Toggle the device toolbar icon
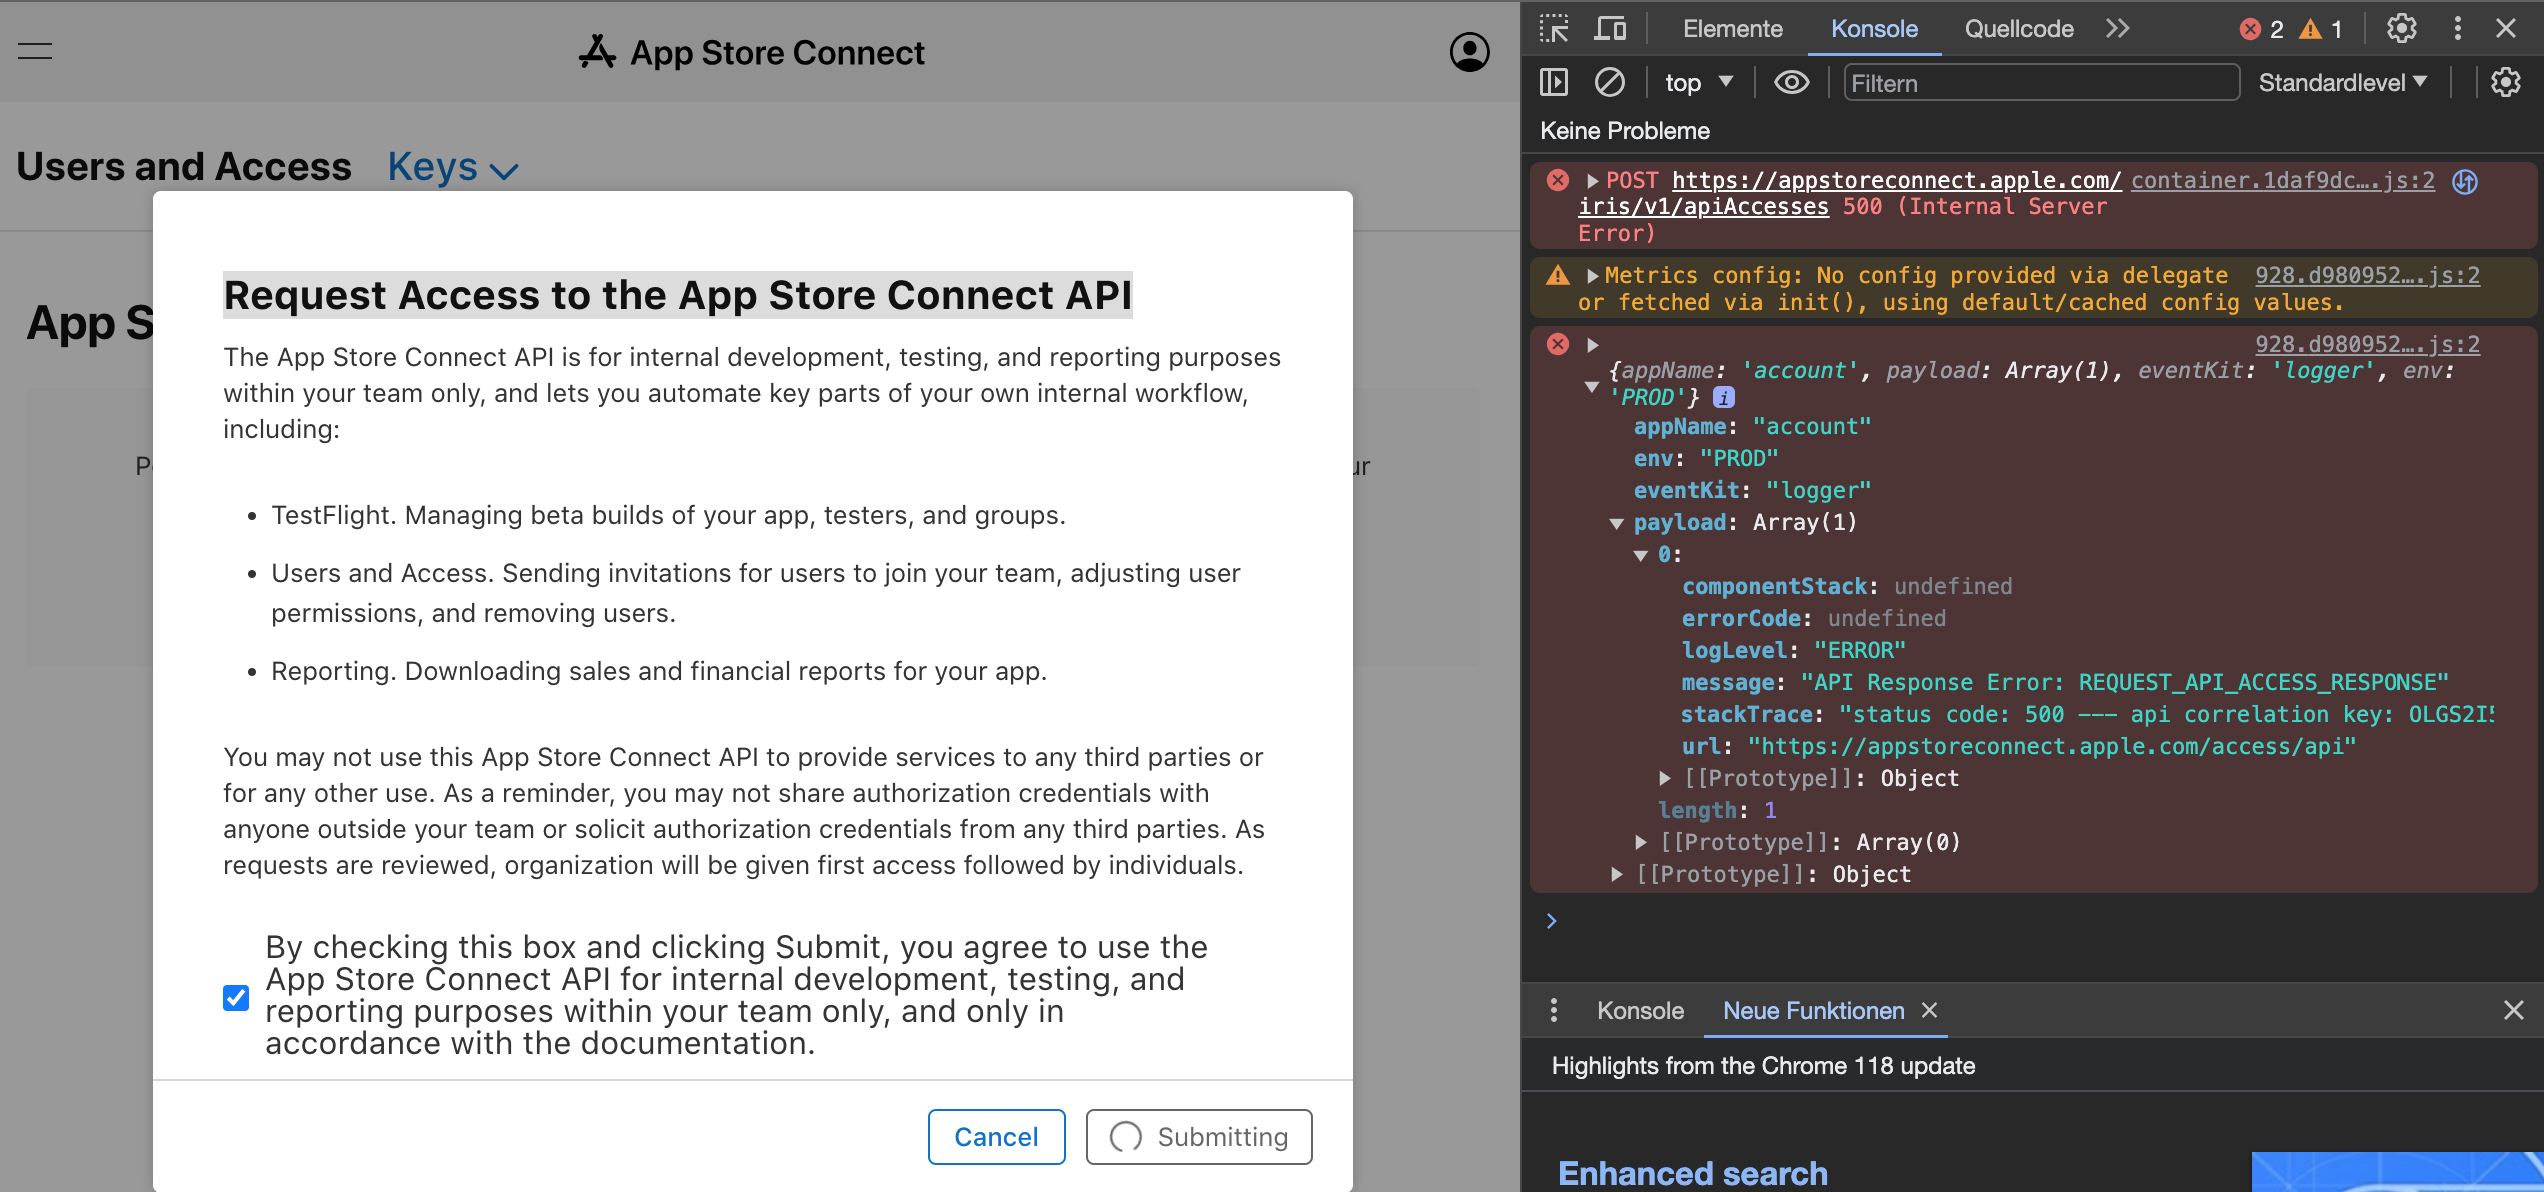The image size is (2544, 1192). pyautogui.click(x=1610, y=29)
